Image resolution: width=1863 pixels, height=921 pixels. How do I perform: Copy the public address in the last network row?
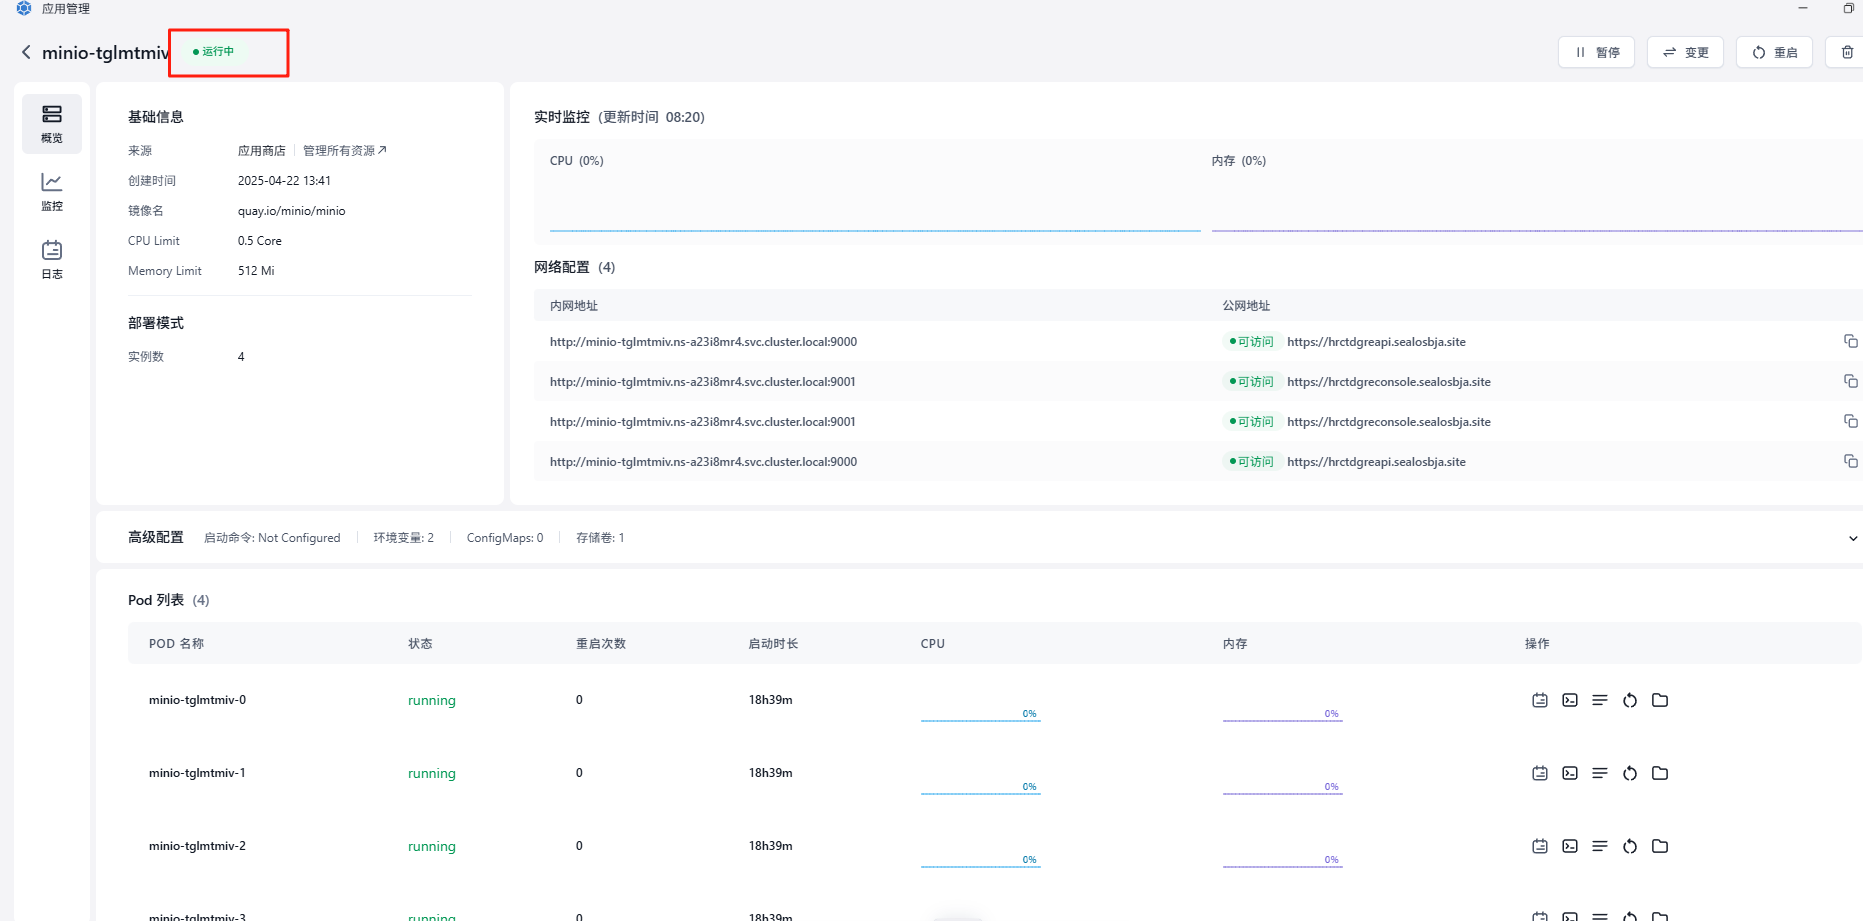pyautogui.click(x=1851, y=461)
